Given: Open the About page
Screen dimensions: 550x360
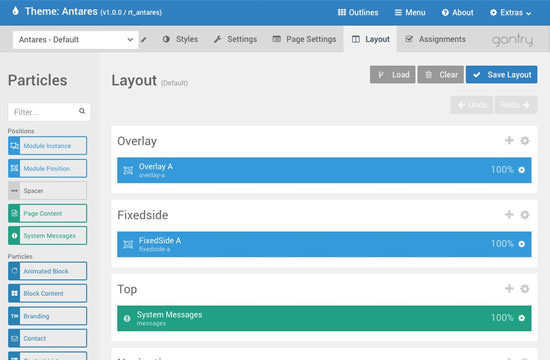Looking at the screenshot, I should 457,13.
